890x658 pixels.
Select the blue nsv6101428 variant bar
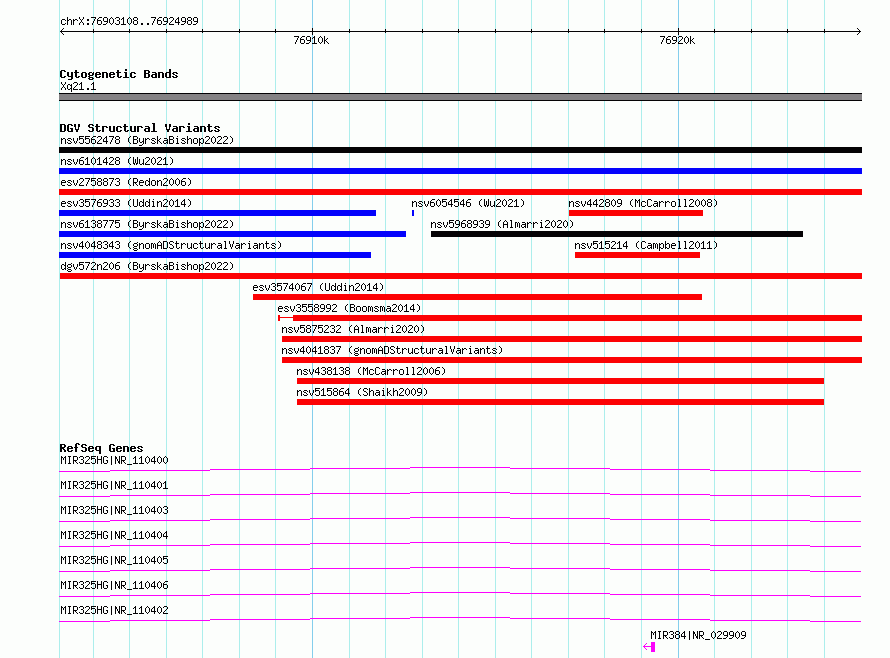(460, 171)
